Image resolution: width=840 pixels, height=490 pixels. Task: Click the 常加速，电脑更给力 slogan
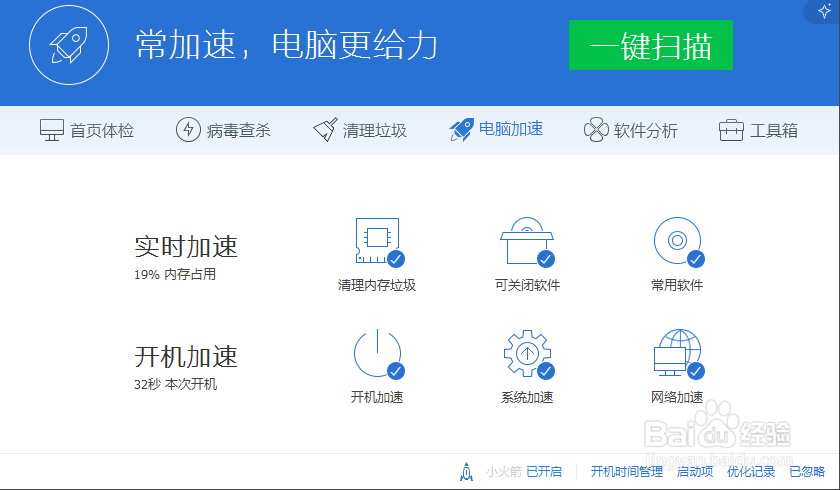coord(287,44)
